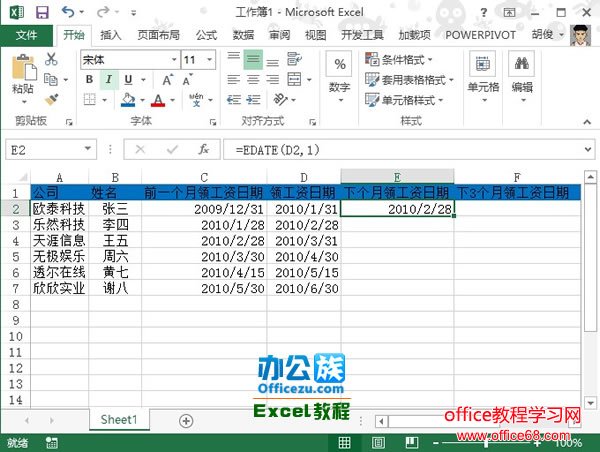Cut selection with the scissors icon
Viewport: 600px width, 452px height.
pyautogui.click(x=51, y=59)
